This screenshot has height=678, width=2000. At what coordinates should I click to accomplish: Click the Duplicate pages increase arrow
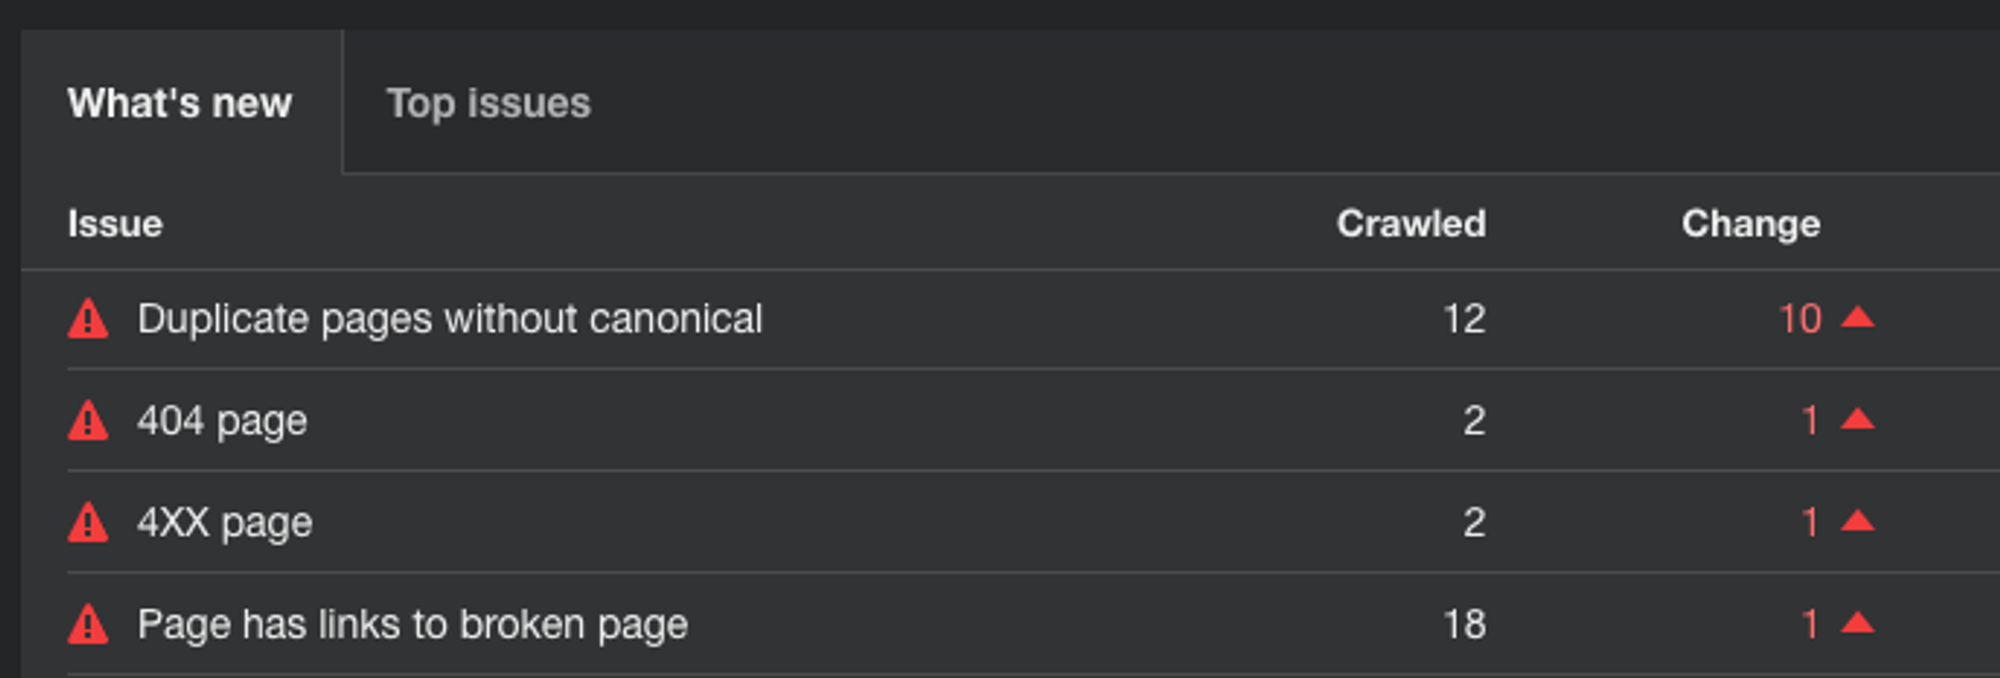pyautogui.click(x=1857, y=318)
